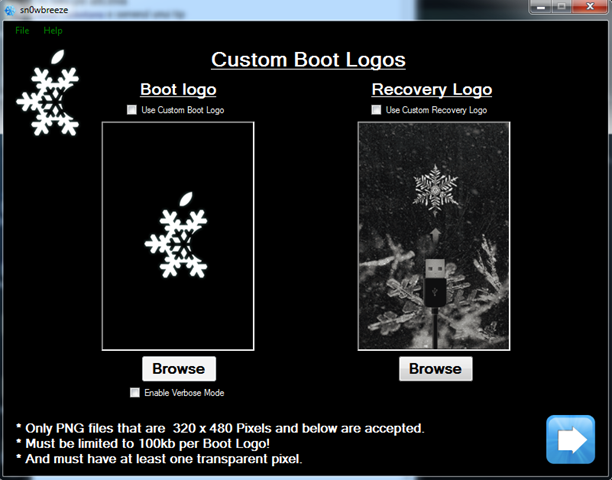The width and height of the screenshot is (612, 480).
Task: Enable Use Custom Boot Logo checkbox
Action: (132, 110)
